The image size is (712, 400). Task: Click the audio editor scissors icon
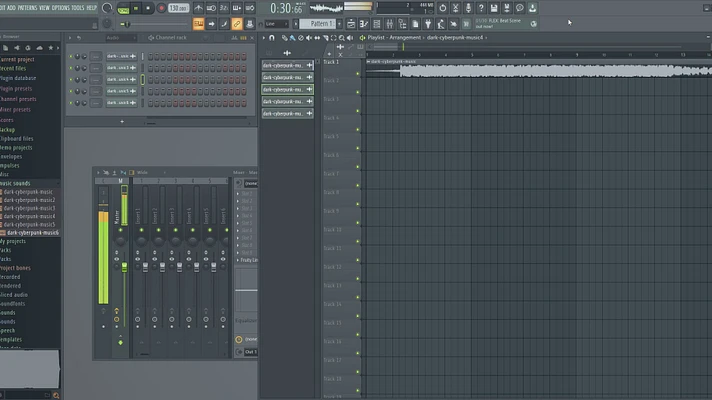[455, 8]
